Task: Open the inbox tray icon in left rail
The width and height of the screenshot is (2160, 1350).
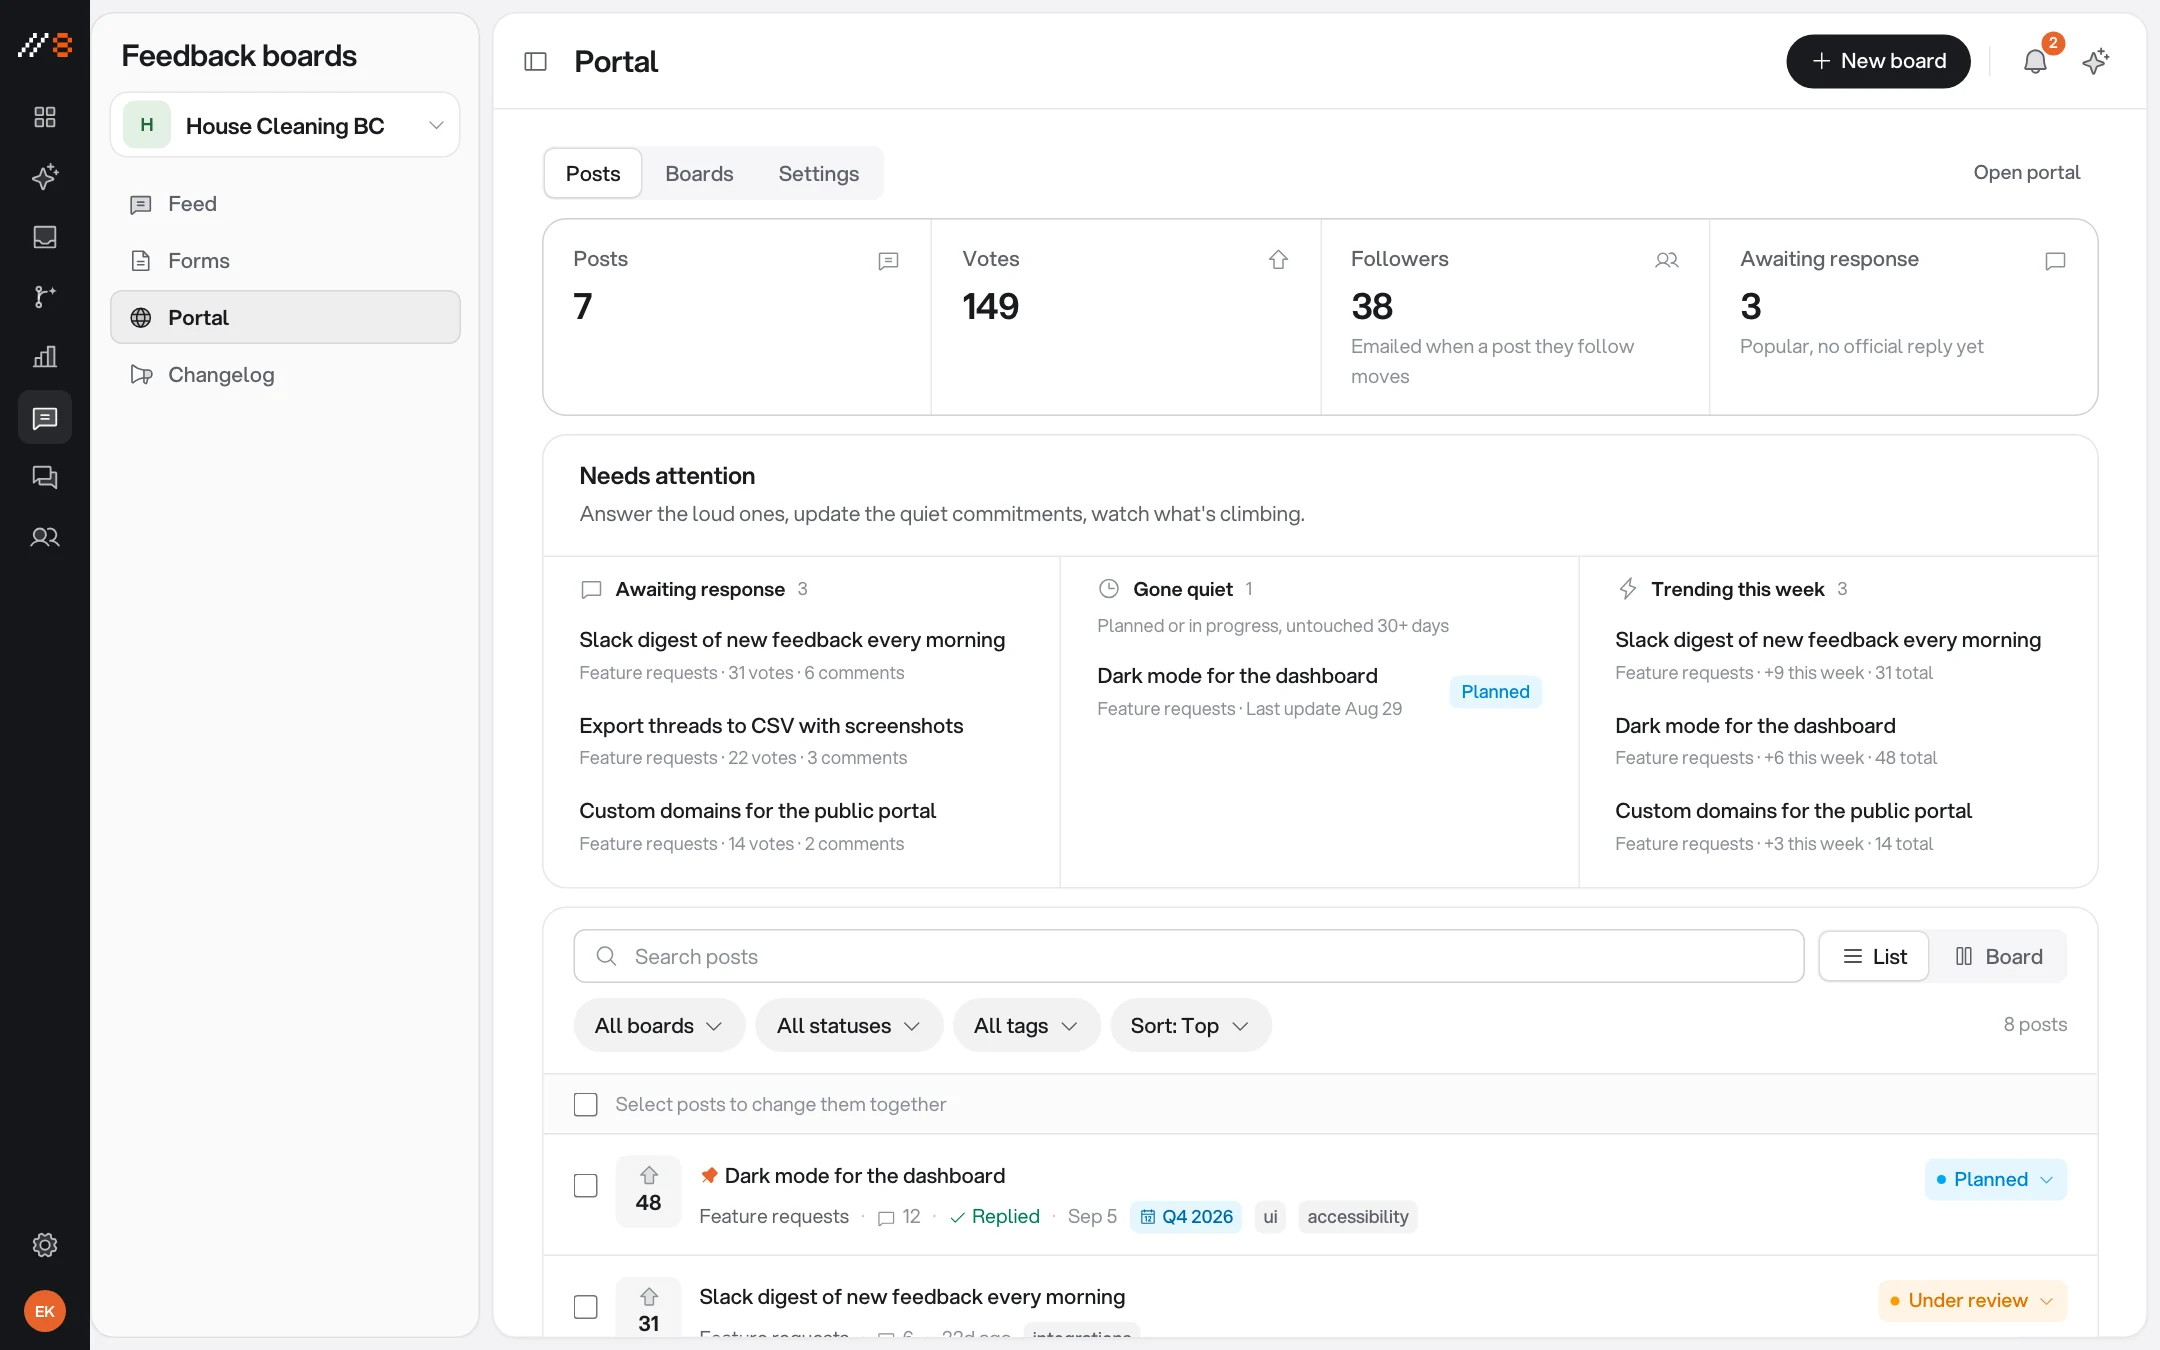Action: pyautogui.click(x=45, y=237)
